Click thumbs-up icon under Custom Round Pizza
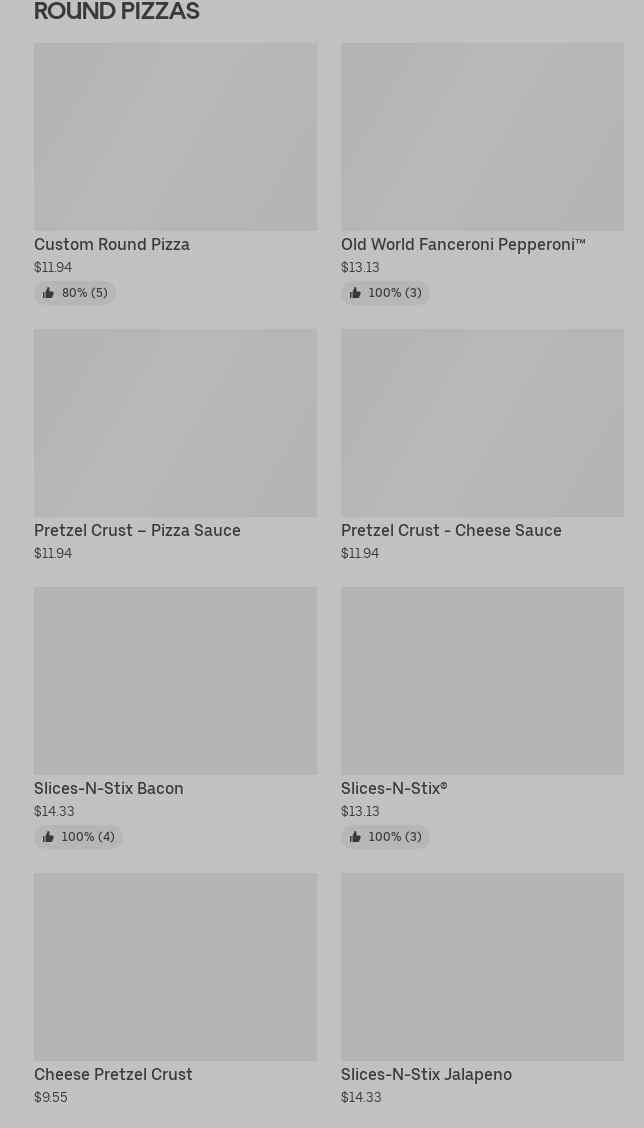The image size is (644, 1128). pyautogui.click(x=48, y=293)
